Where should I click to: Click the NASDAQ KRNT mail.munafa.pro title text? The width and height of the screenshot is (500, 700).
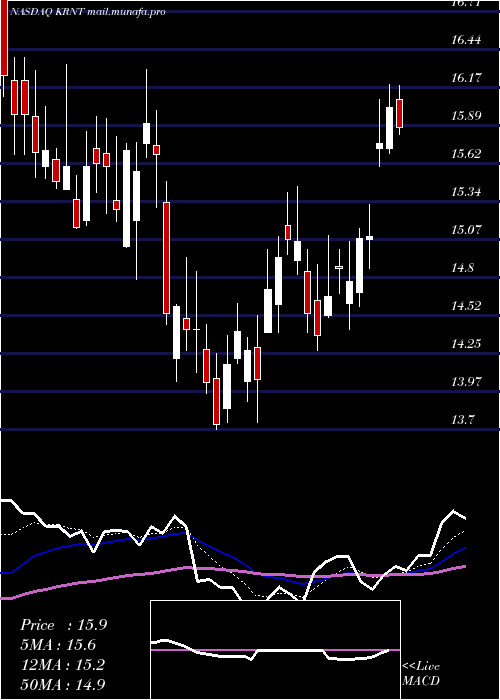point(88,12)
